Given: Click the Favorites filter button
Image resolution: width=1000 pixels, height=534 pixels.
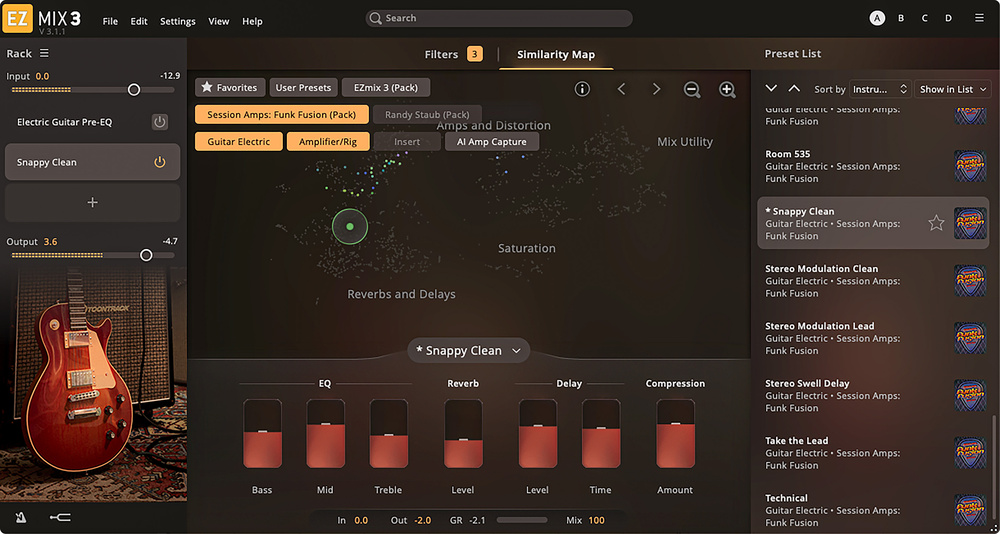Looking at the screenshot, I should pos(229,88).
